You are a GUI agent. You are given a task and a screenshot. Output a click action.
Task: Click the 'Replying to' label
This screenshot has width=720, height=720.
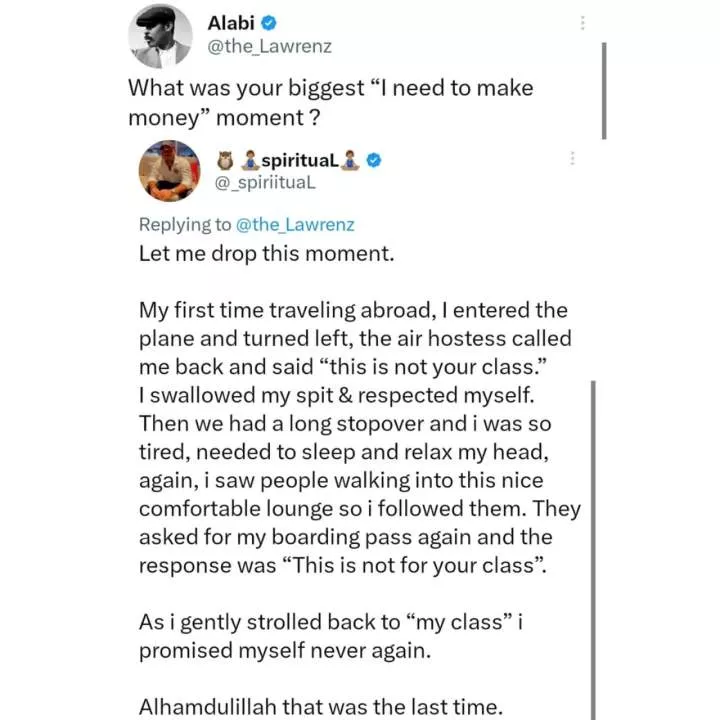(x=185, y=225)
